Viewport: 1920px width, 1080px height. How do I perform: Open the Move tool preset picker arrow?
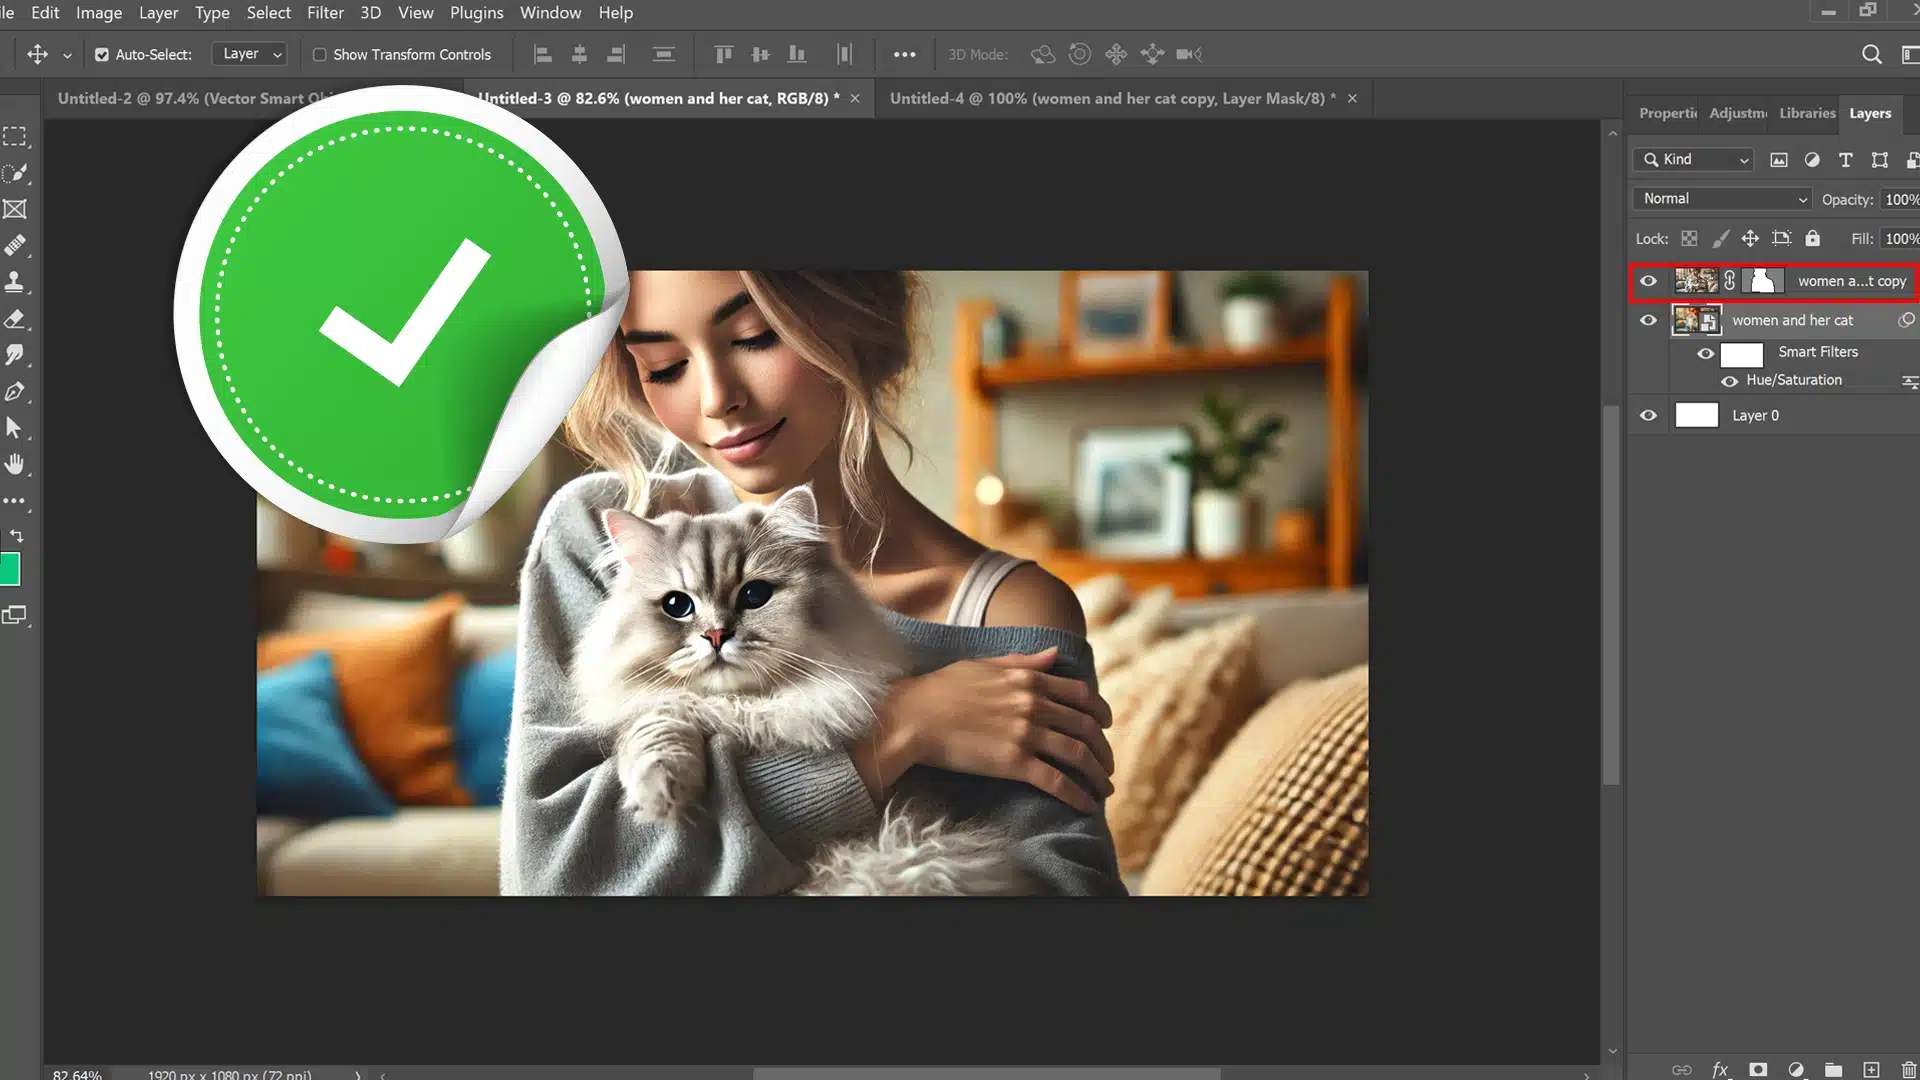tap(67, 55)
